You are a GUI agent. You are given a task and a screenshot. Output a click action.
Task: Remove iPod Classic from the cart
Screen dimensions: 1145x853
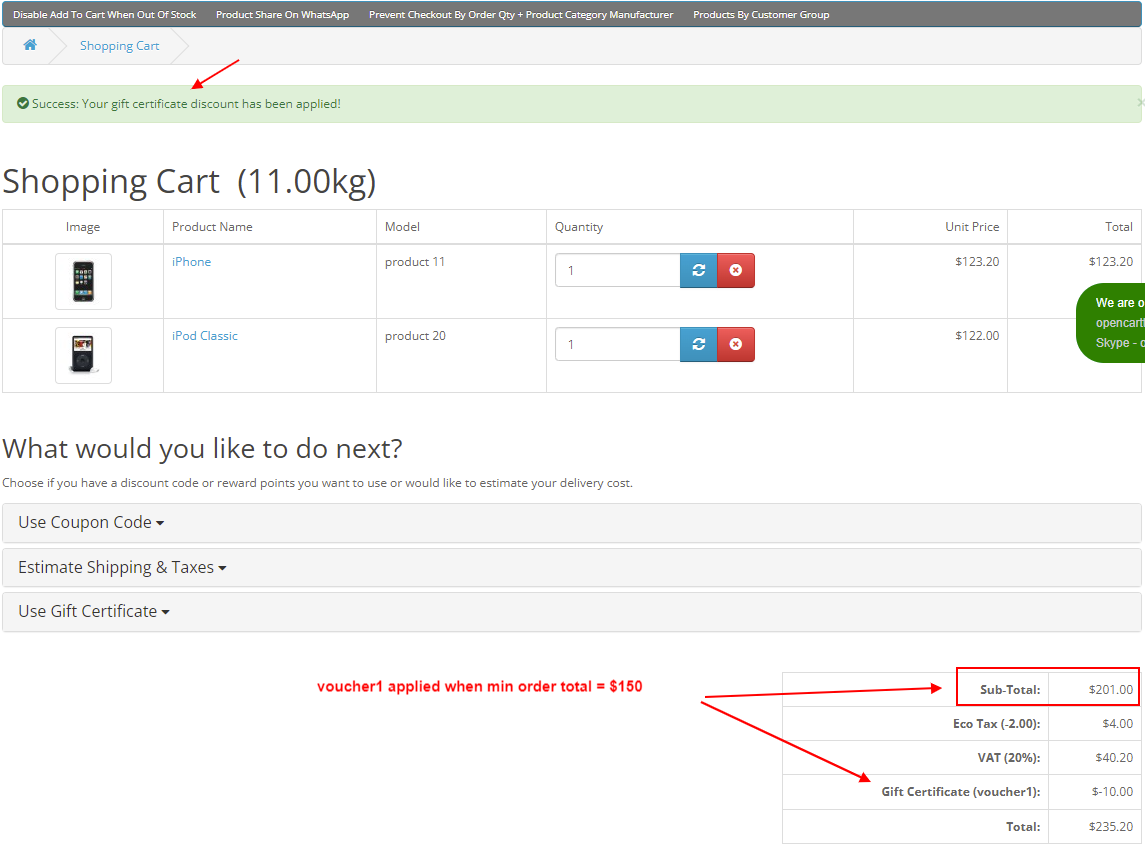pyautogui.click(x=736, y=344)
